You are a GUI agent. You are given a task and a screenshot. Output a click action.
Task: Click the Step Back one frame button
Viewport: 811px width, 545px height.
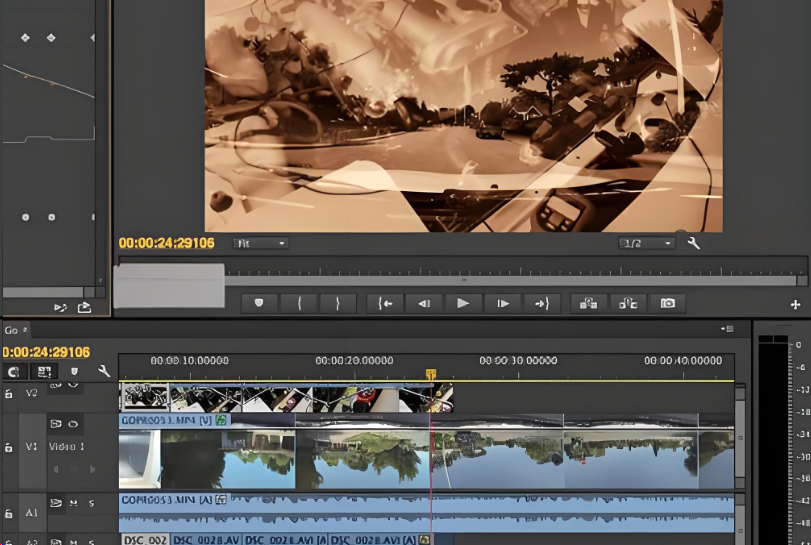click(x=424, y=303)
